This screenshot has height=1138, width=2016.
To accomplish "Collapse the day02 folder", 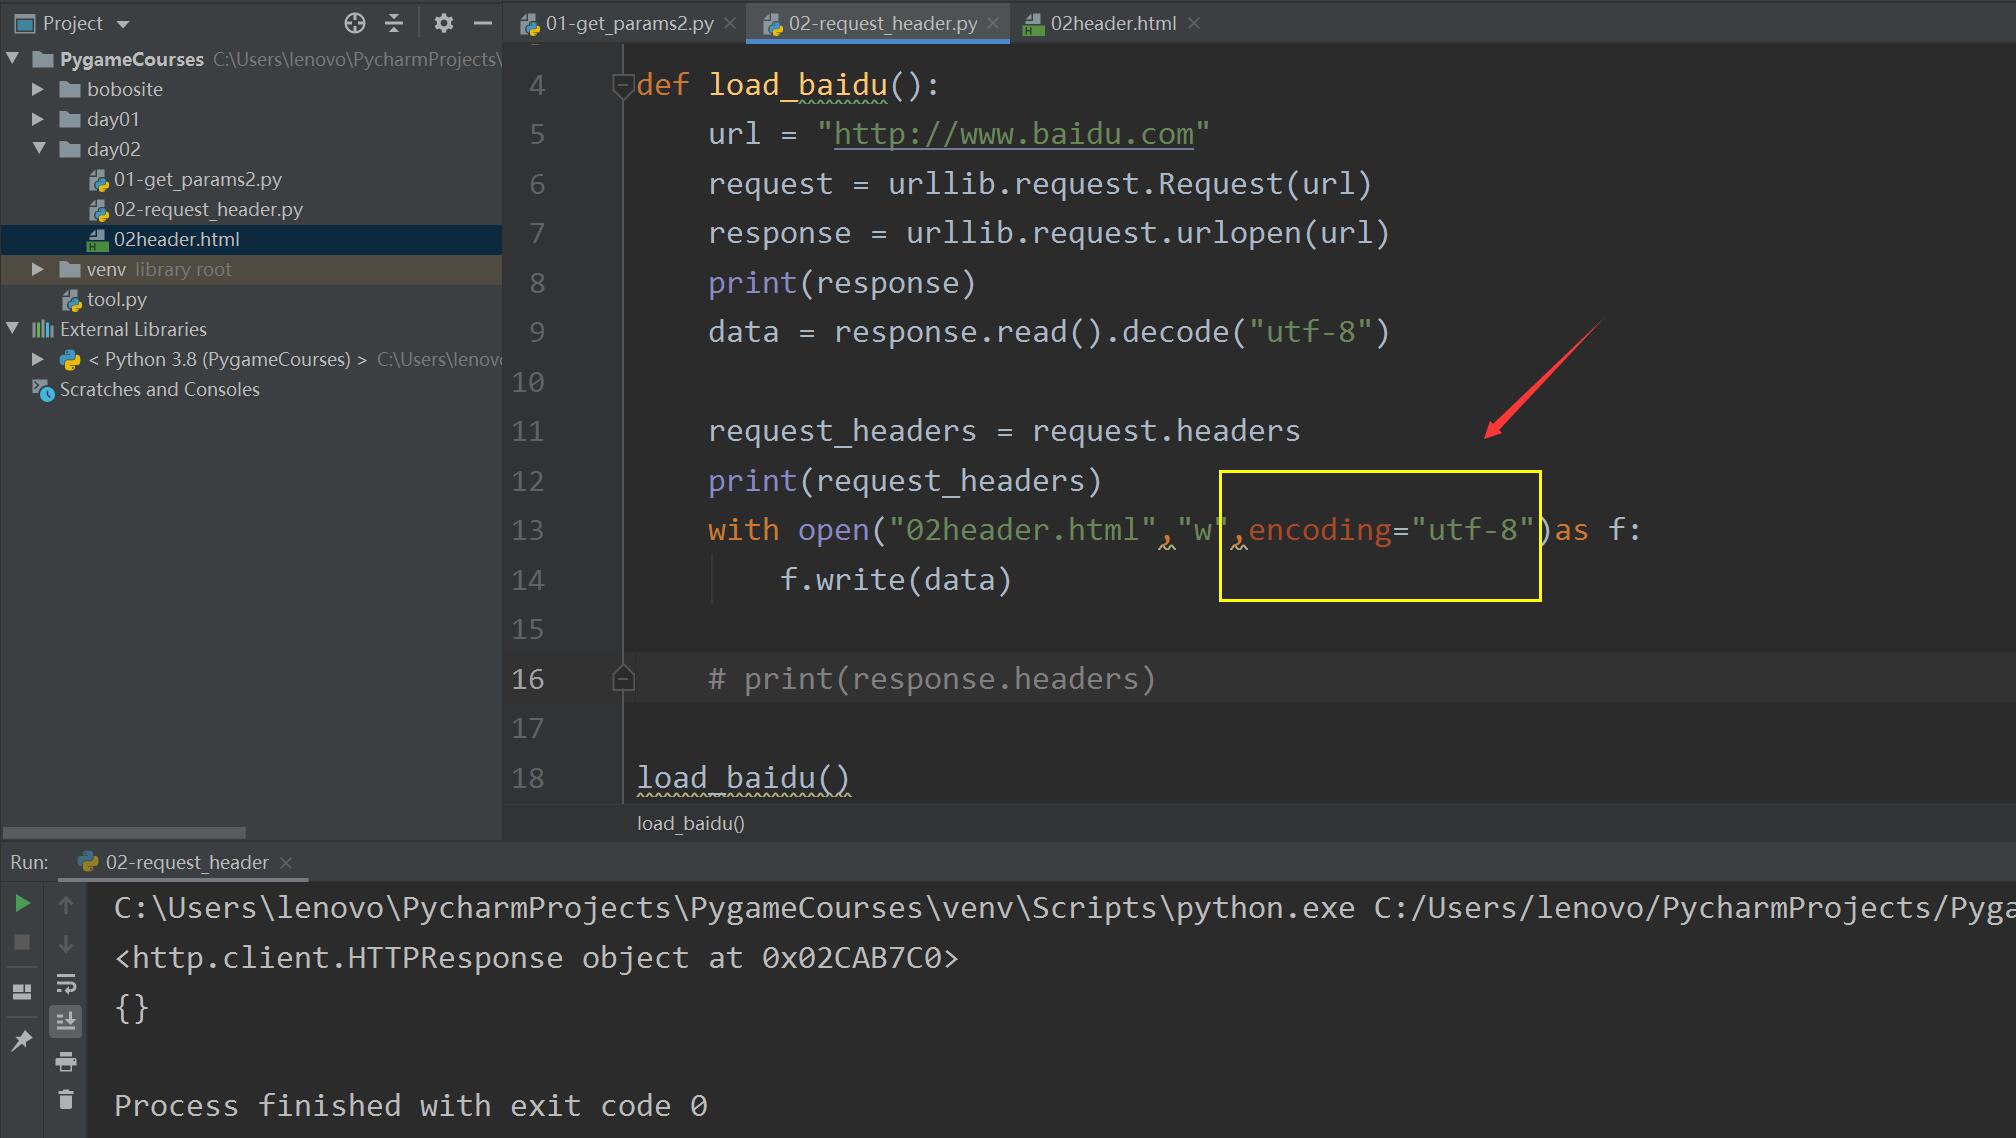I will pyautogui.click(x=38, y=149).
